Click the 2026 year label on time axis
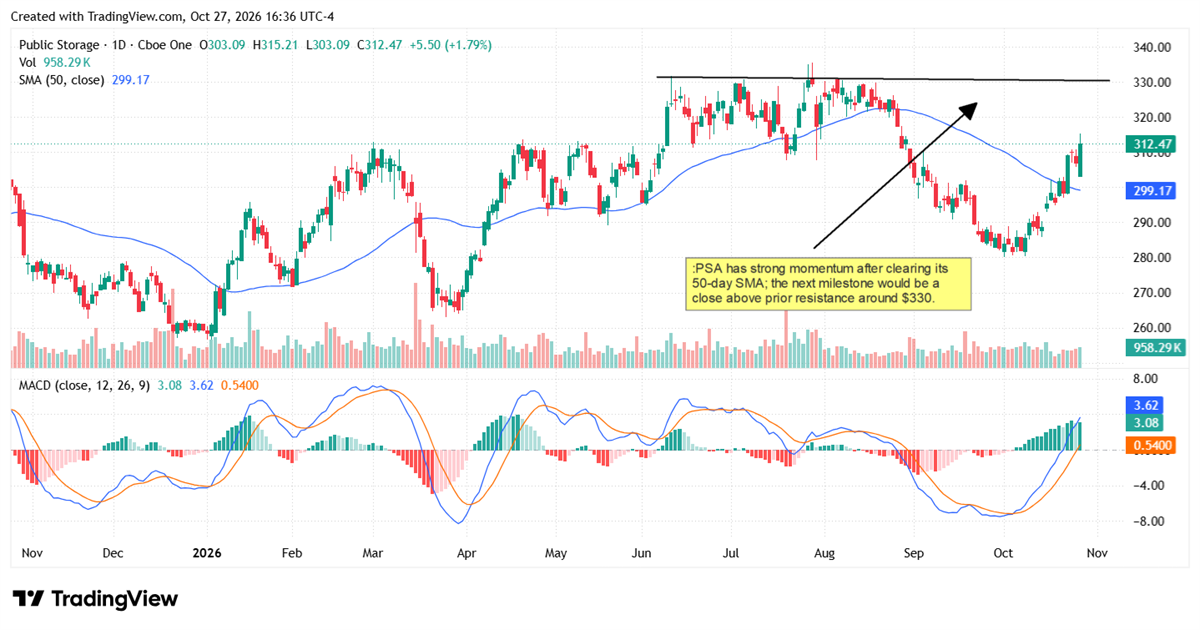 [x=207, y=552]
